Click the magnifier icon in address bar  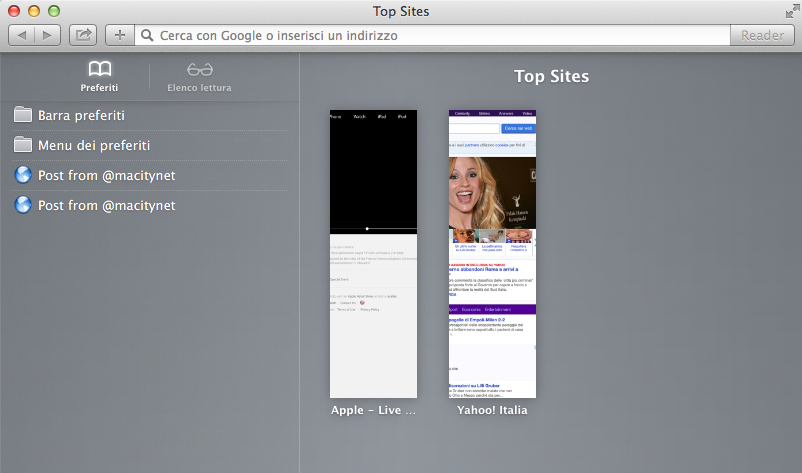(x=147, y=35)
